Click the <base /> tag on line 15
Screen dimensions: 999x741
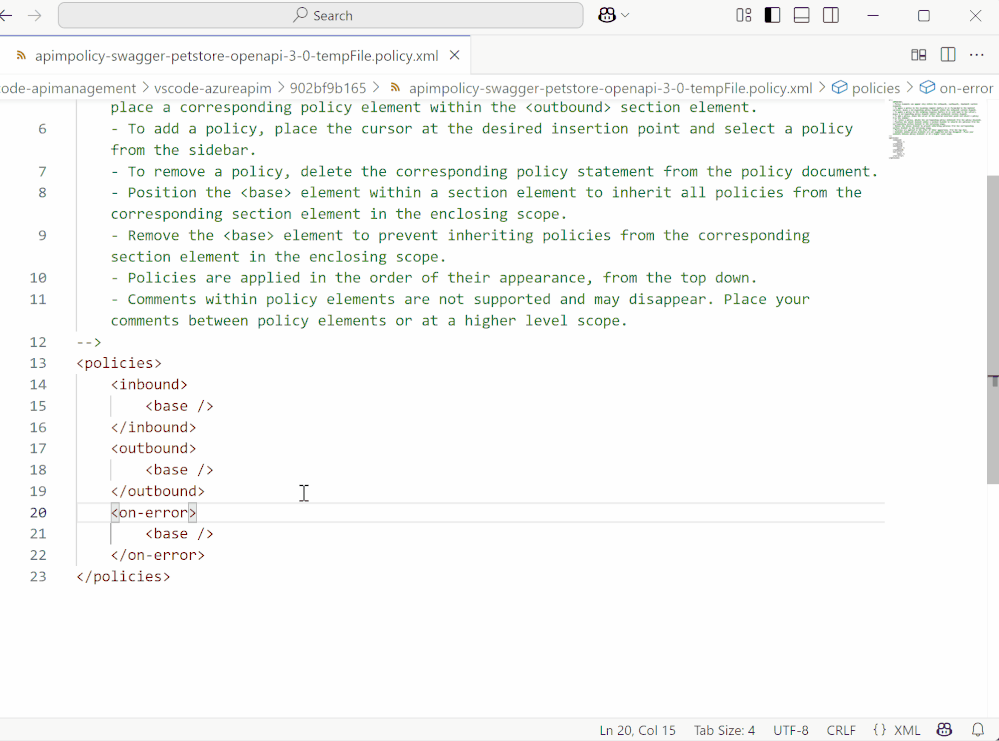[x=179, y=406]
